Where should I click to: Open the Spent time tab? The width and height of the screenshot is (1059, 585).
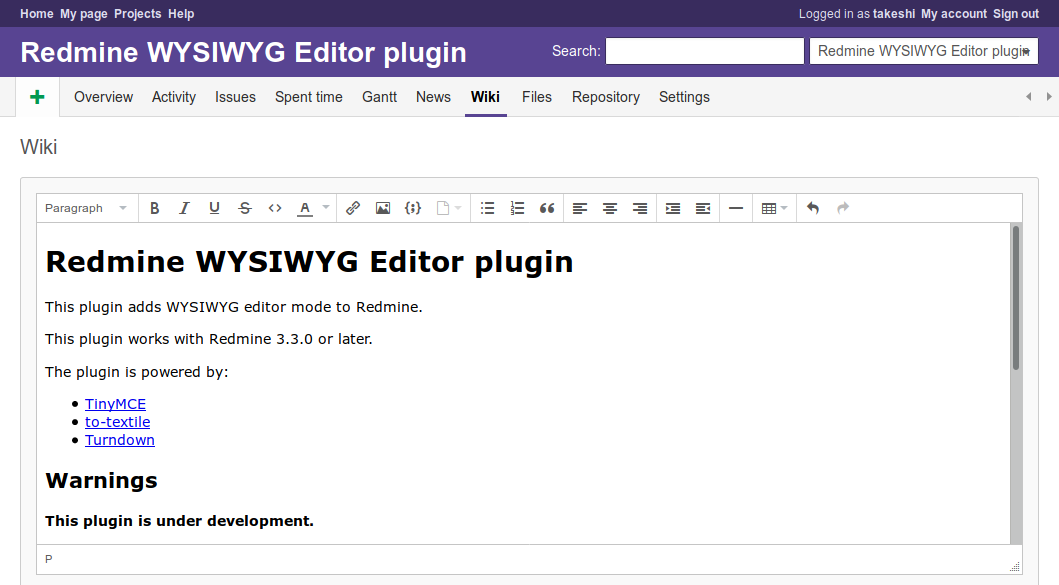(309, 97)
